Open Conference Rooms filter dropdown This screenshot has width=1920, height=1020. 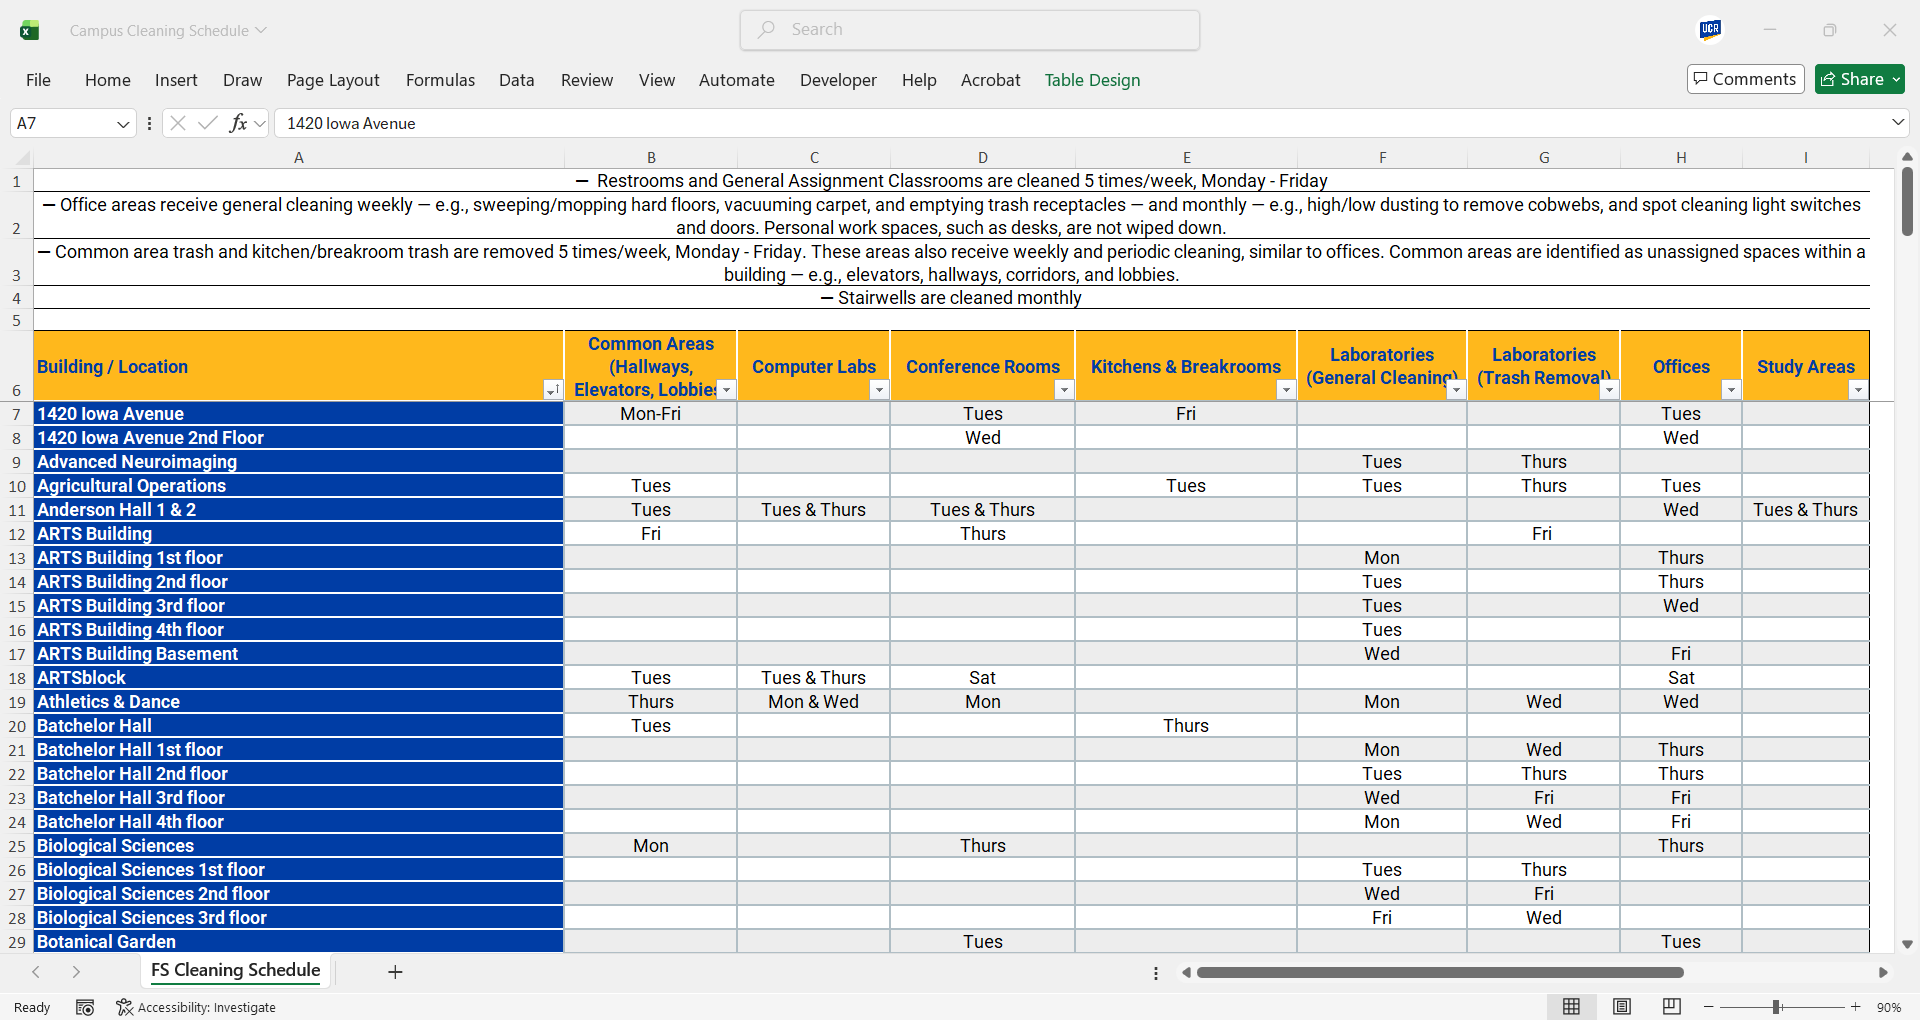coord(1064,390)
